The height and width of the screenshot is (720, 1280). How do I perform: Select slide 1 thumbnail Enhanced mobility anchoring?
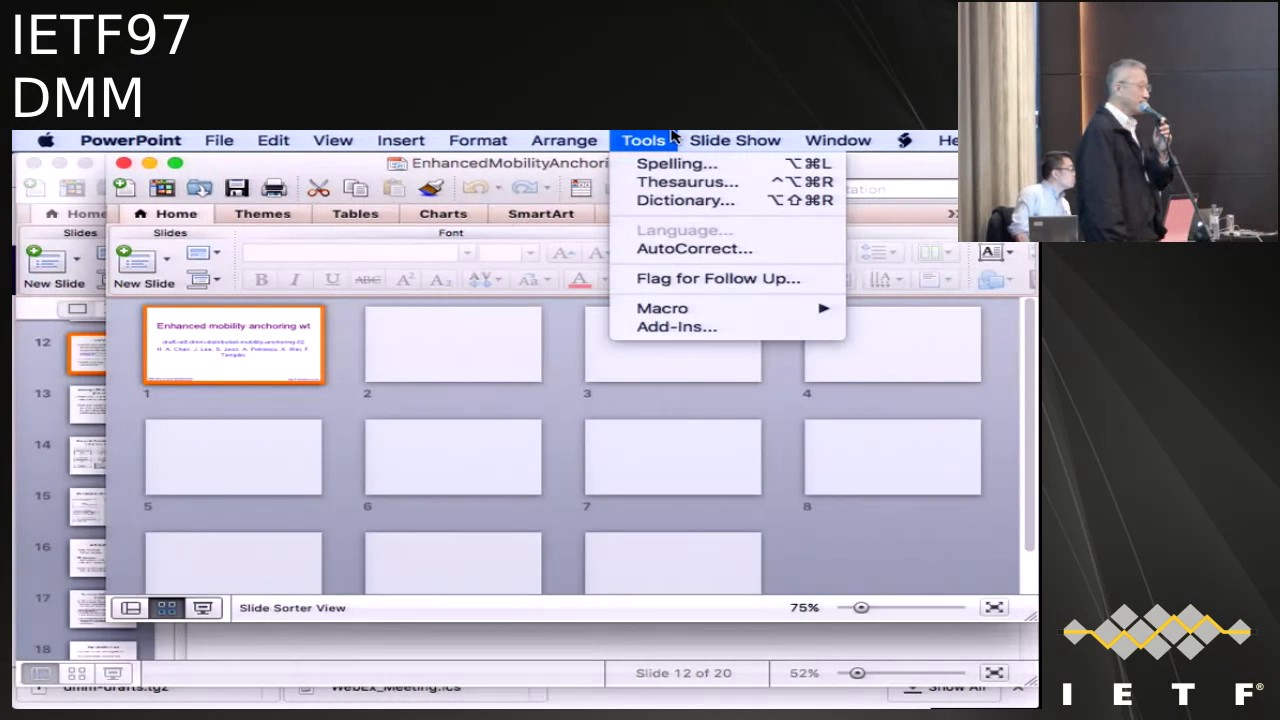tap(234, 345)
